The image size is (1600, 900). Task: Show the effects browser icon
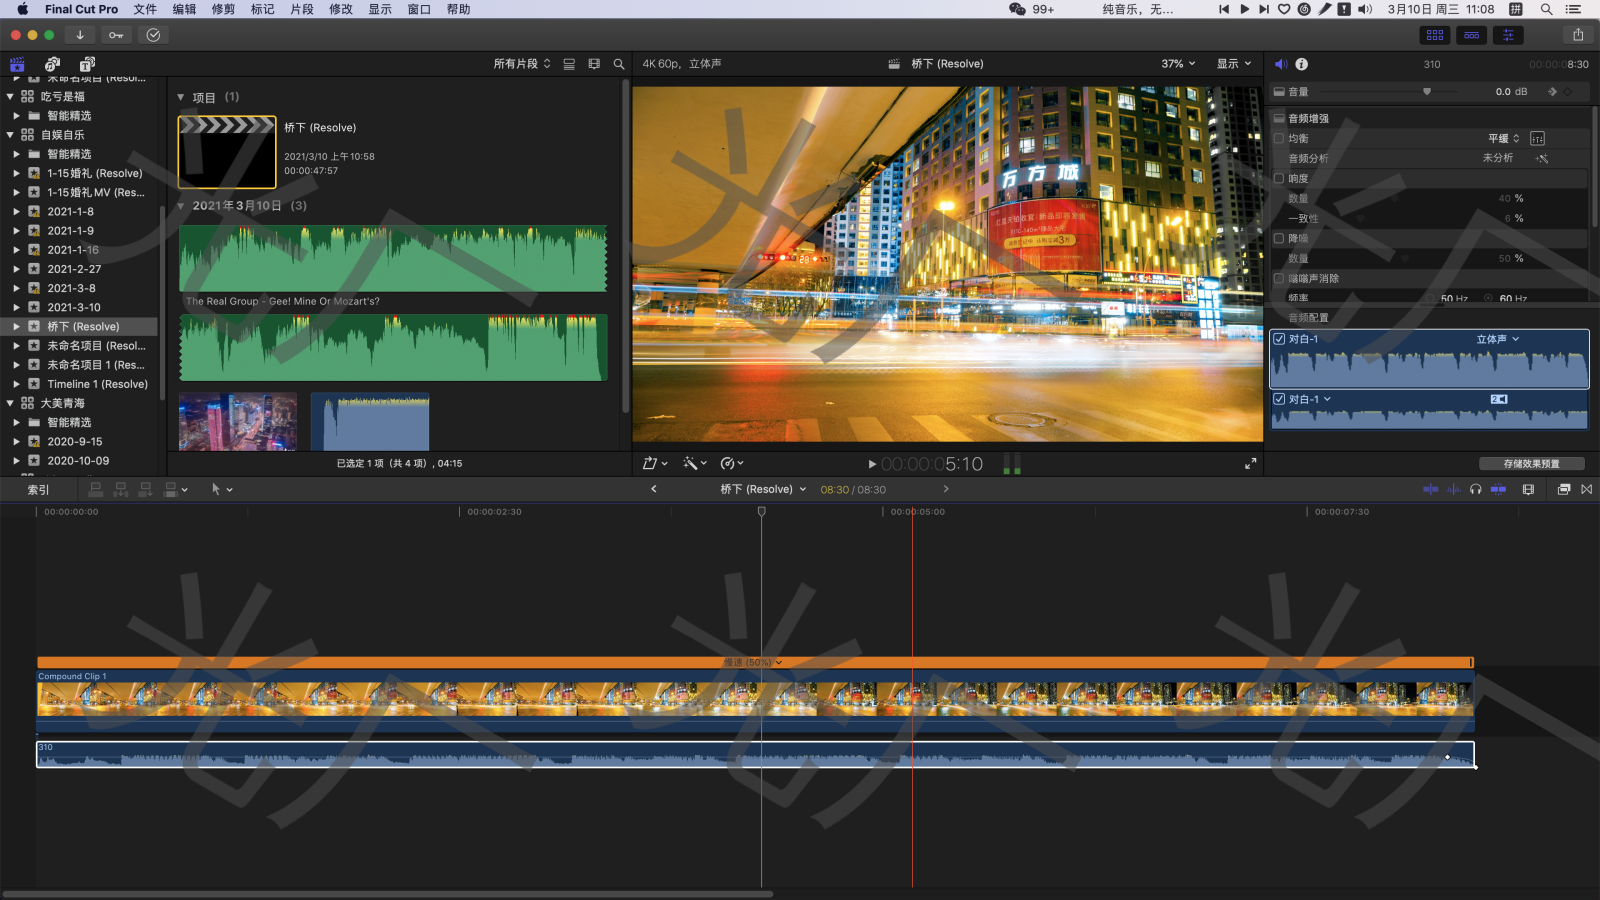pos(1564,489)
